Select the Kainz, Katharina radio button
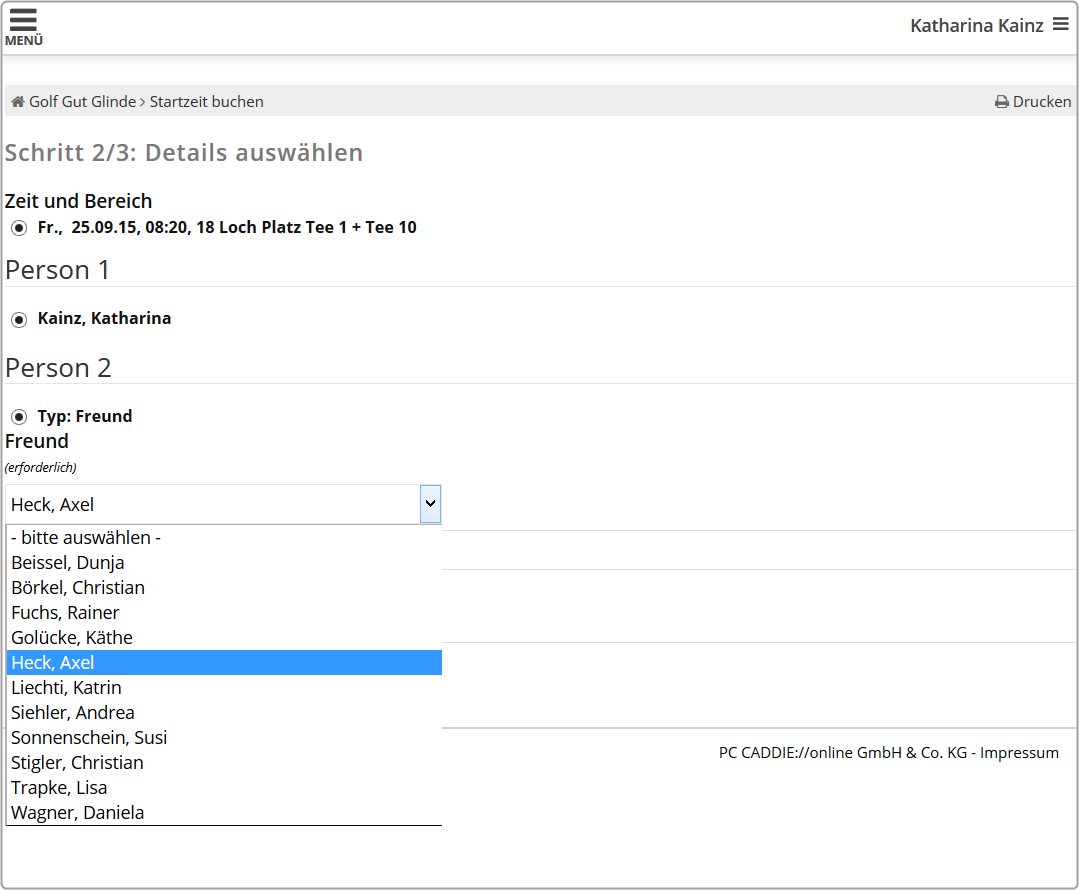The width and height of the screenshot is (1079, 890). [19, 319]
